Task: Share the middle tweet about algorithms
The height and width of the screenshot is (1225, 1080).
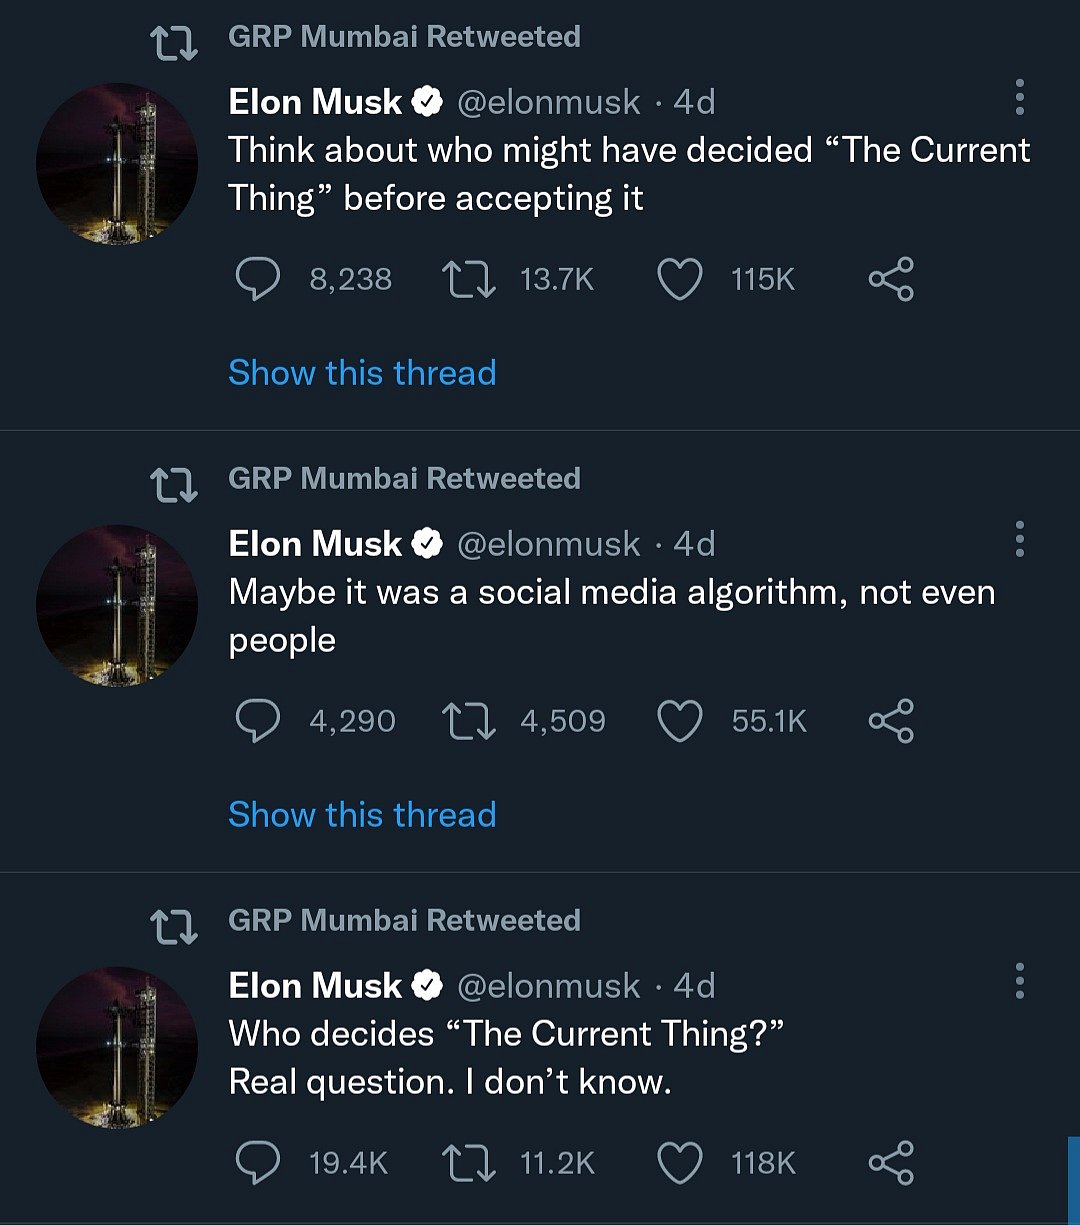Action: [890, 721]
